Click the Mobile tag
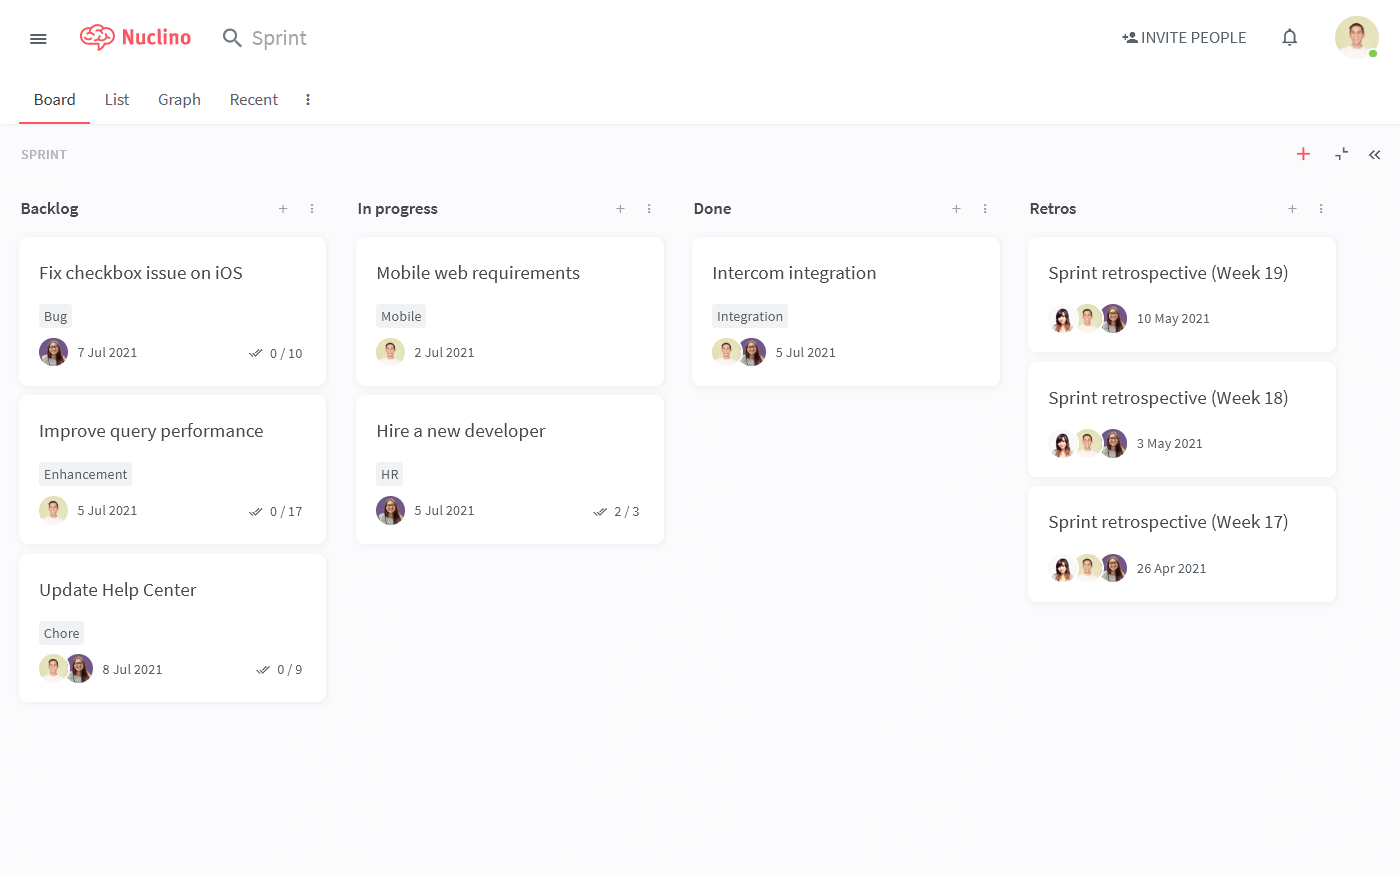1400x875 pixels. 401,316
